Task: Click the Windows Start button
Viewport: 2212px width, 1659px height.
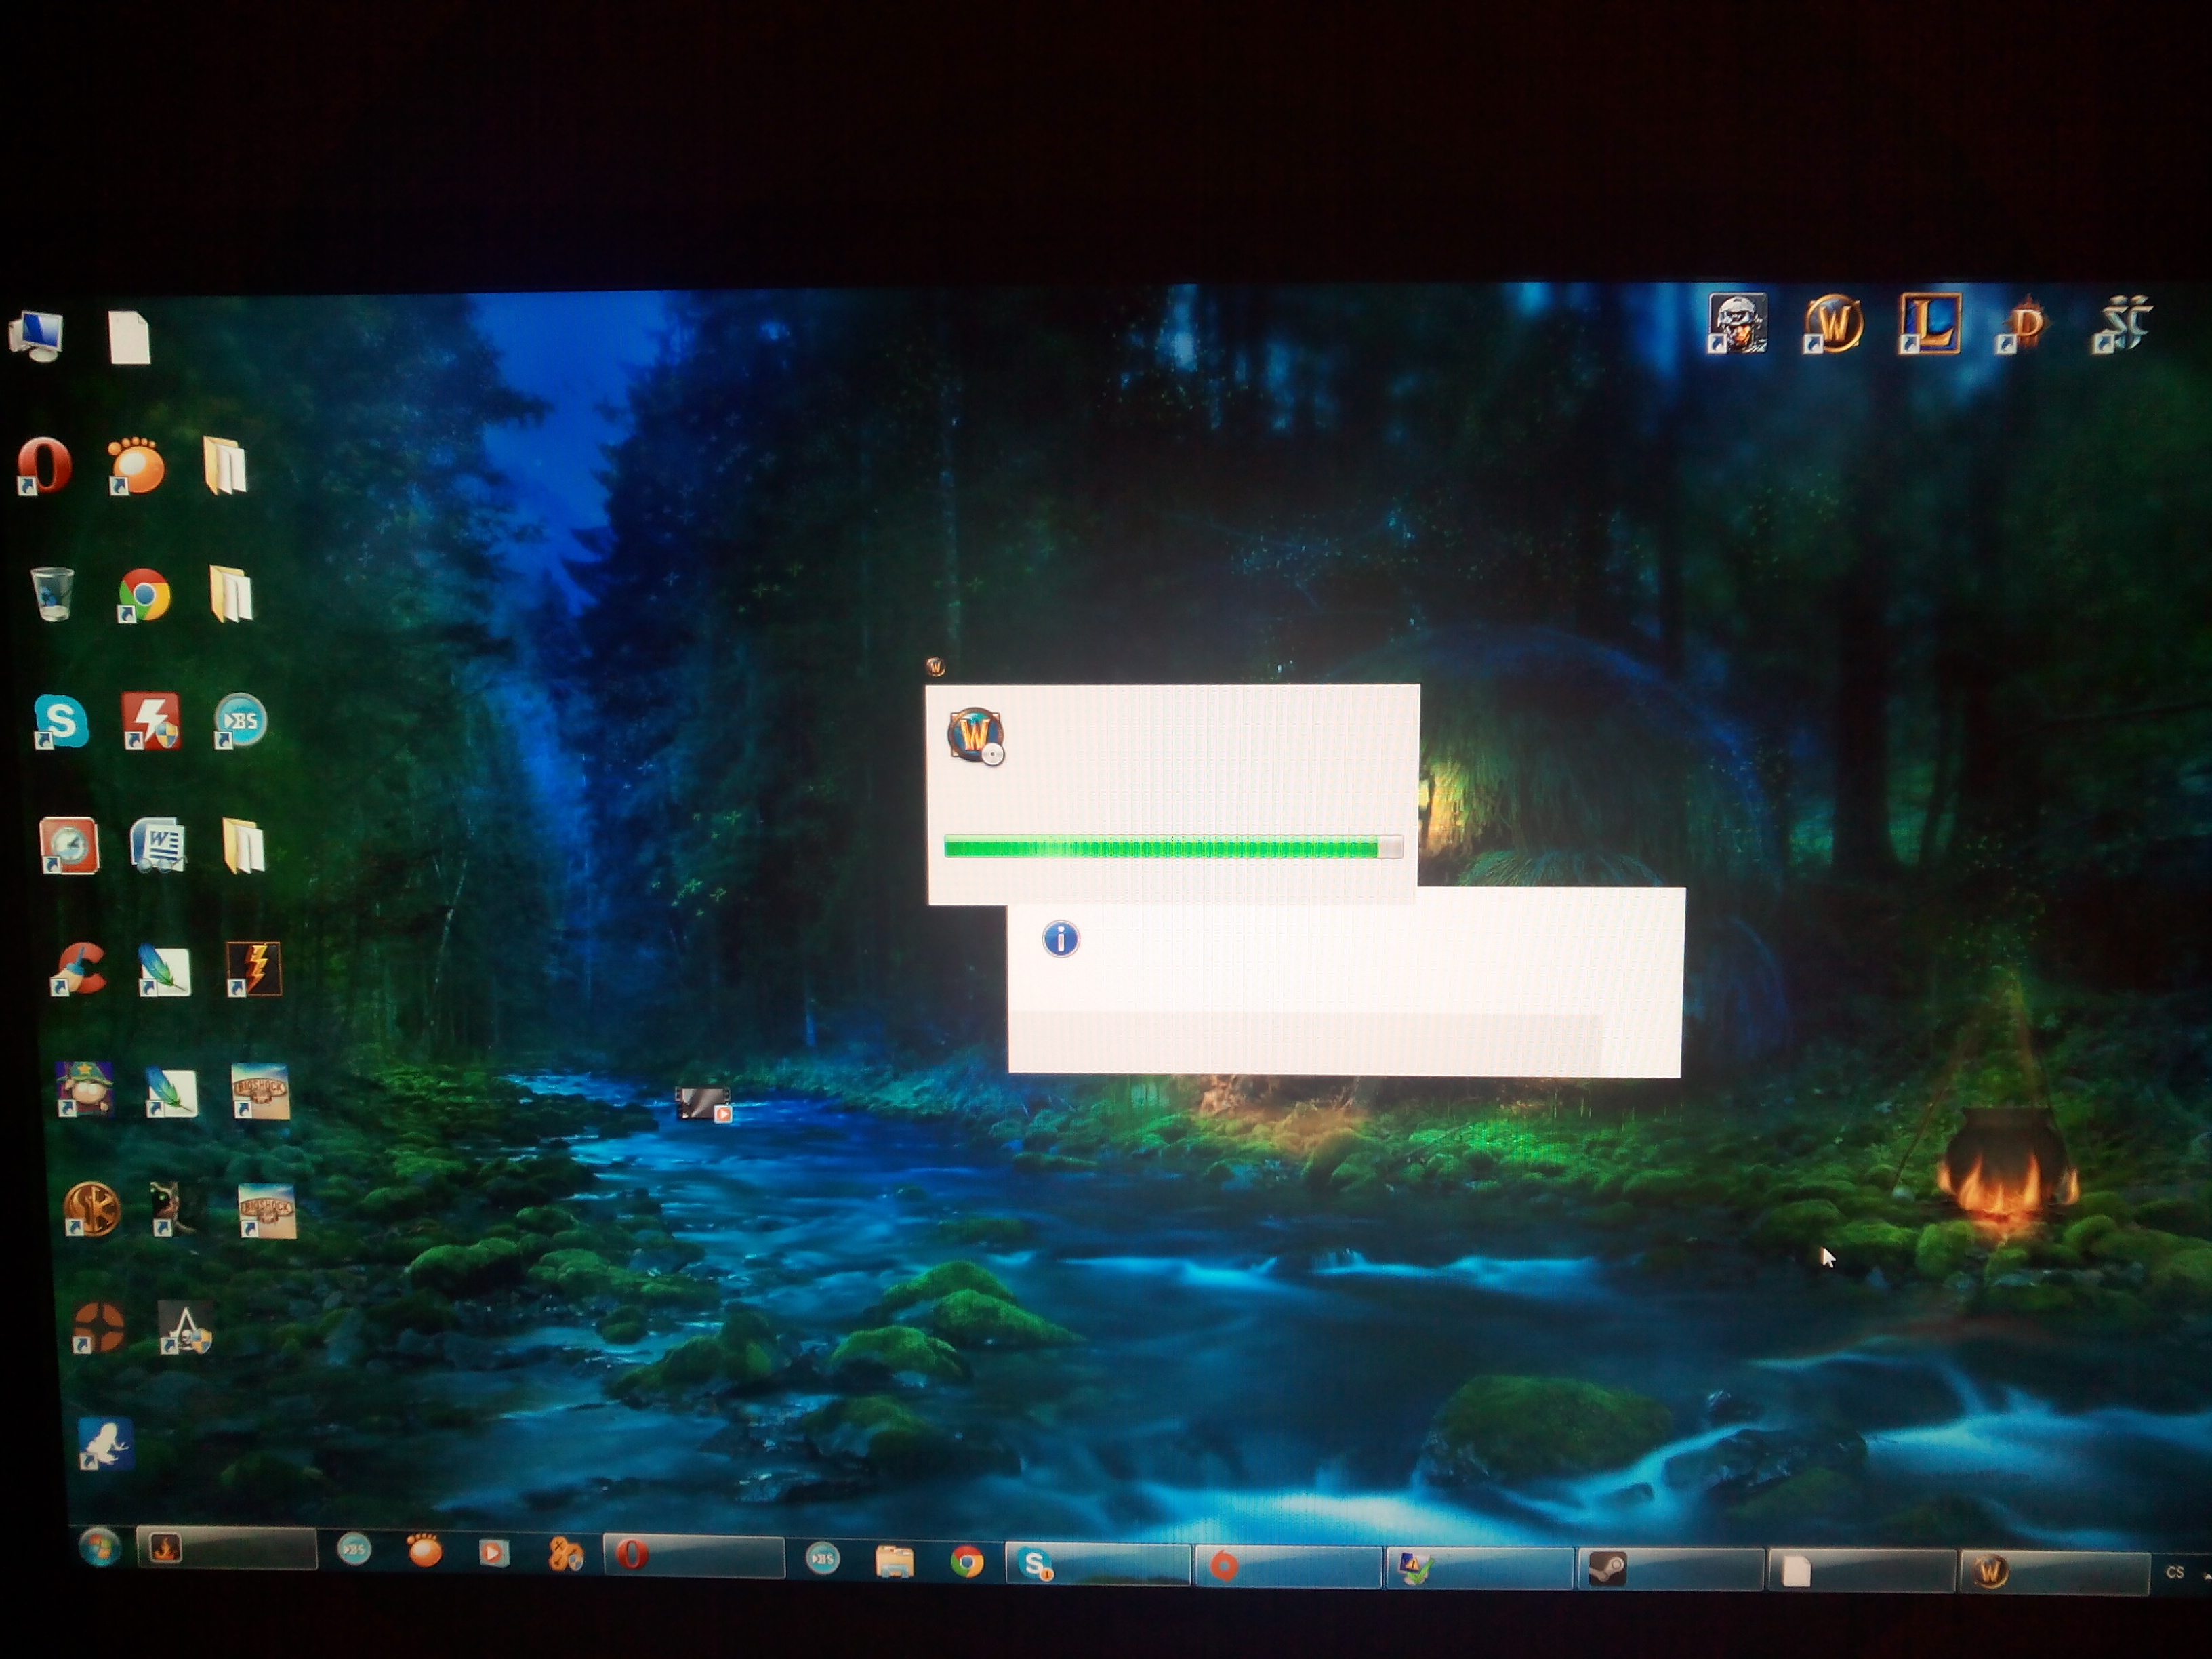Action: coord(99,1548)
